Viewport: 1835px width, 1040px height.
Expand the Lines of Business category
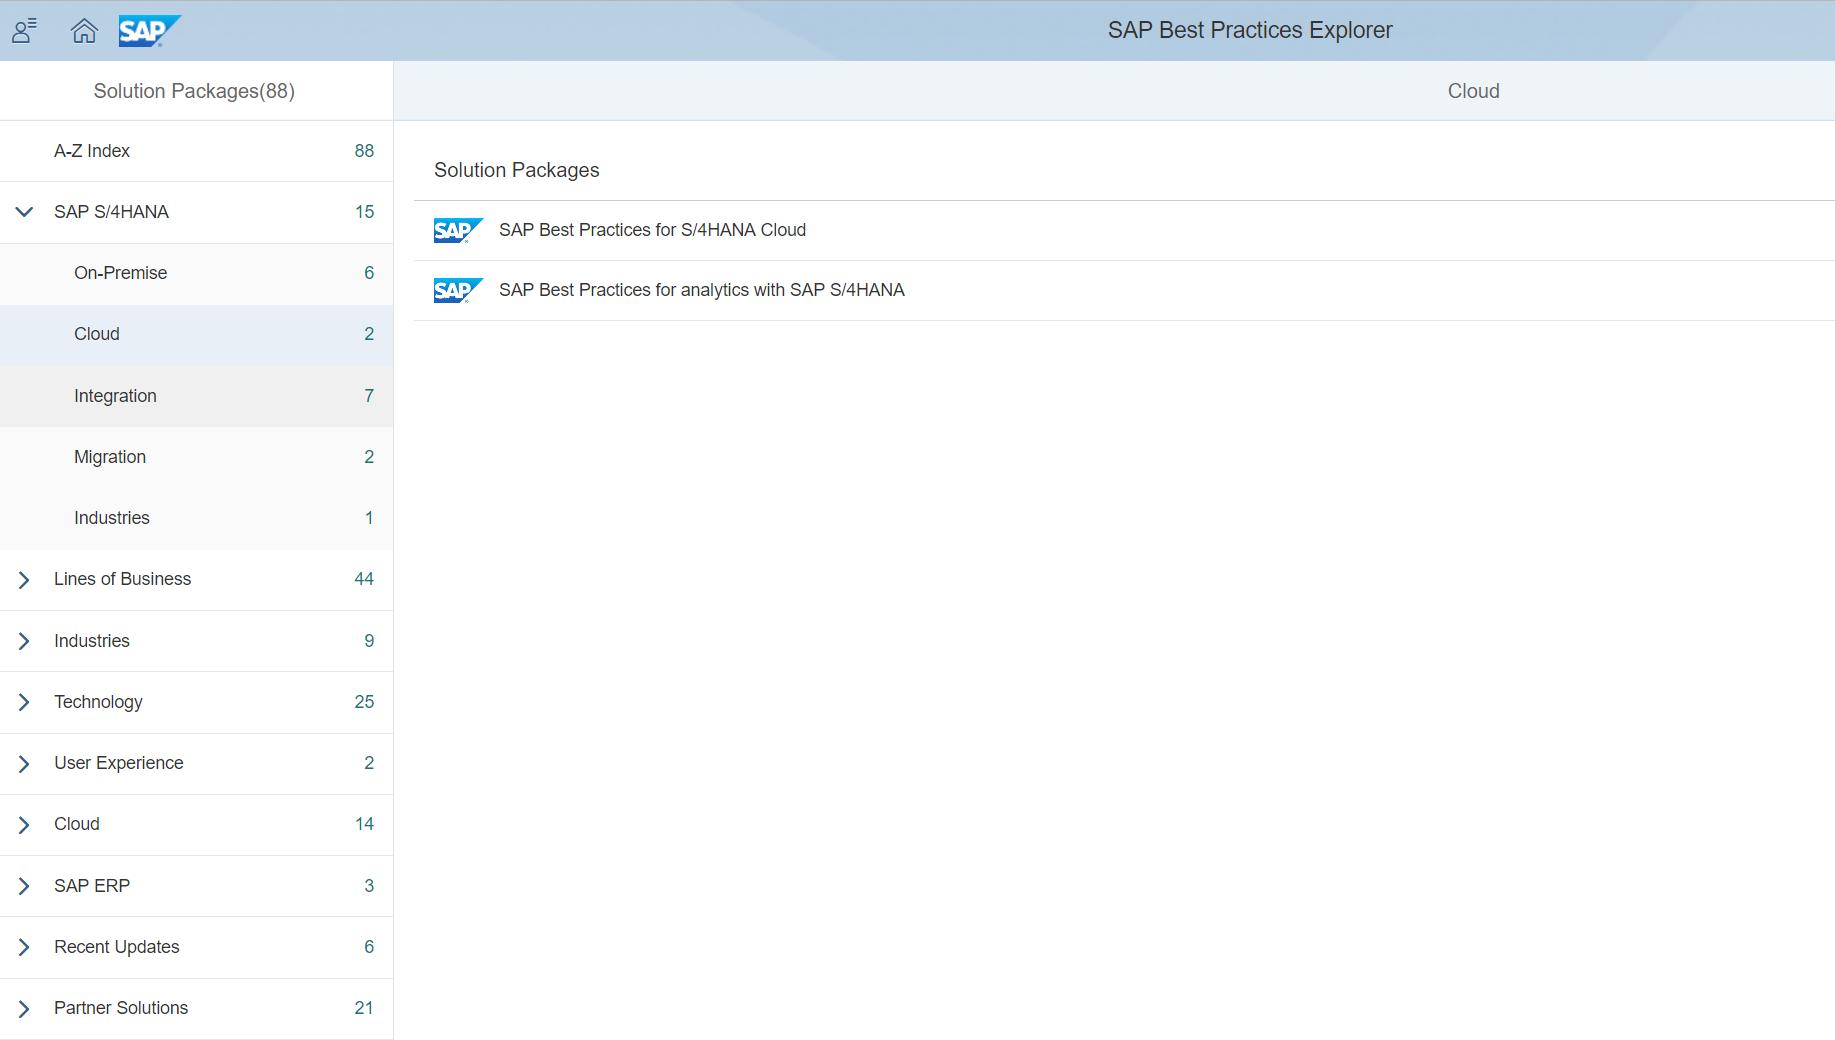[x=24, y=579]
